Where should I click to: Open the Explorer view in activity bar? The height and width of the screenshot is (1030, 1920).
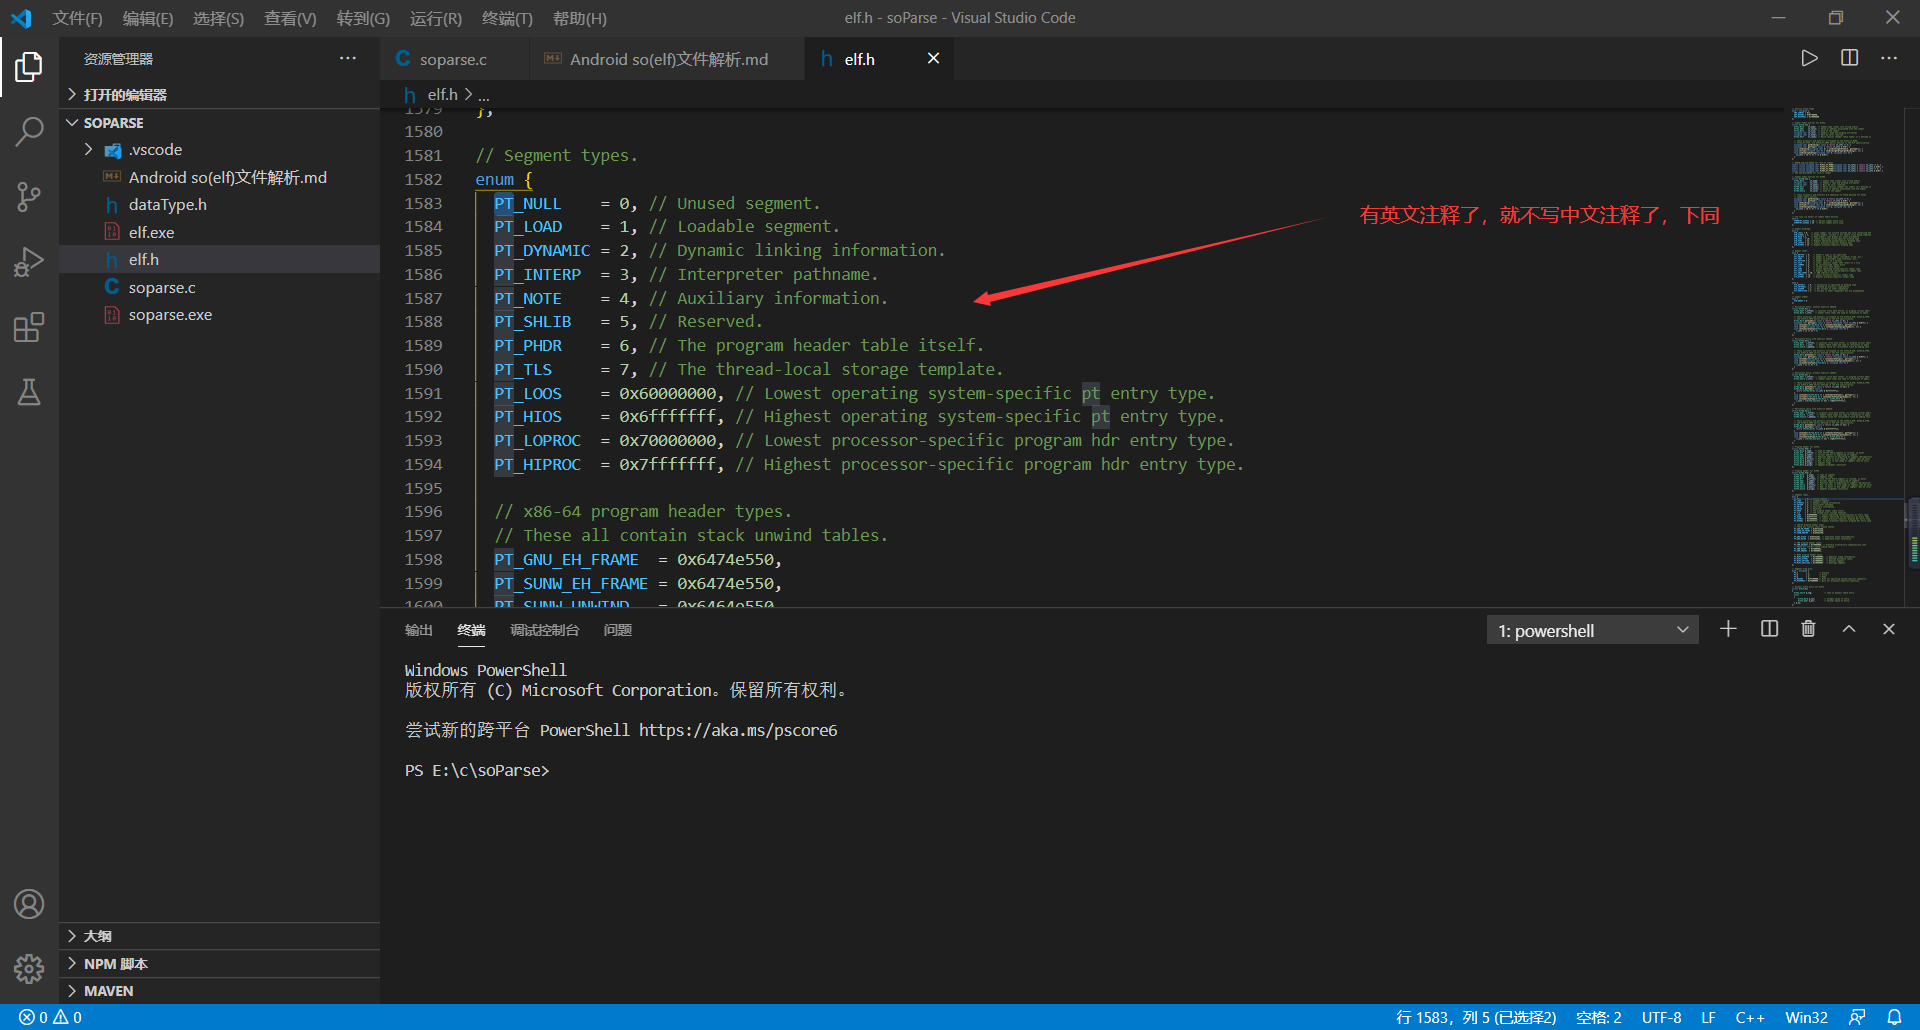29,67
